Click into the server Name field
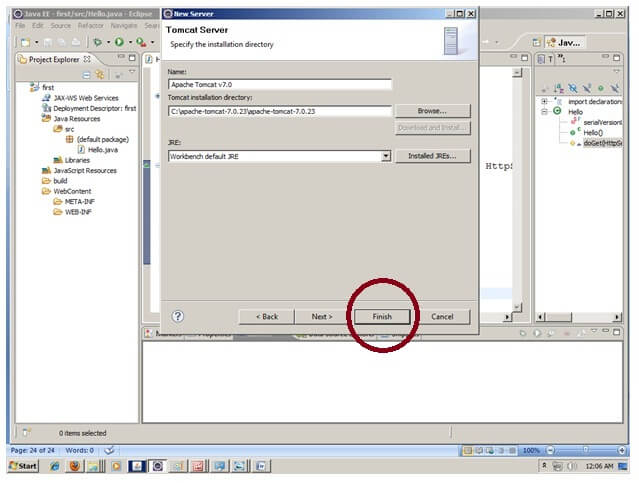 280,84
